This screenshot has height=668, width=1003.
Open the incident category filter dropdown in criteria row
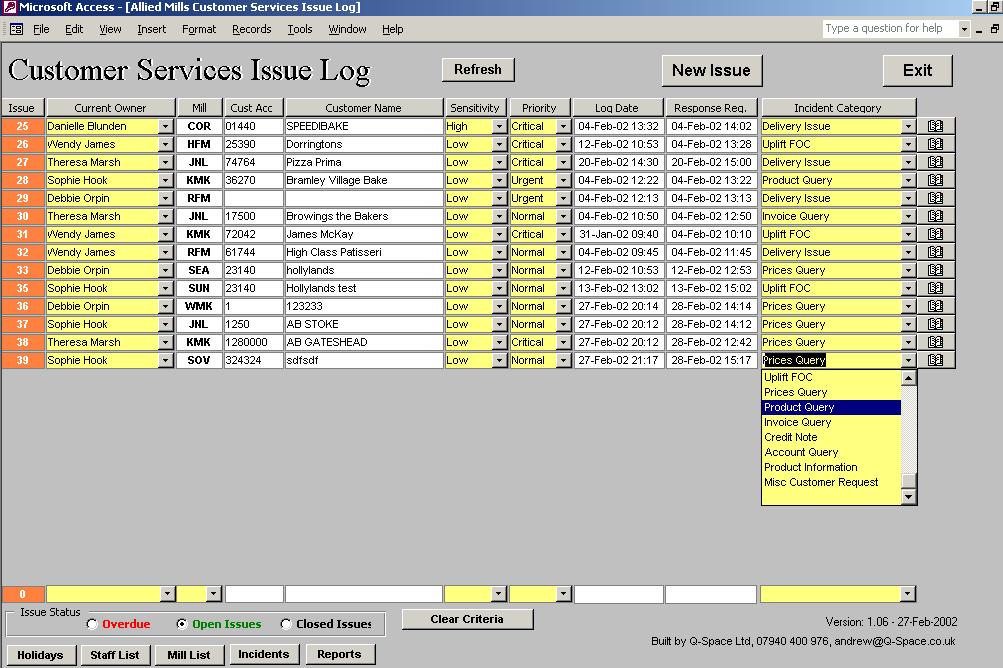[x=907, y=594]
